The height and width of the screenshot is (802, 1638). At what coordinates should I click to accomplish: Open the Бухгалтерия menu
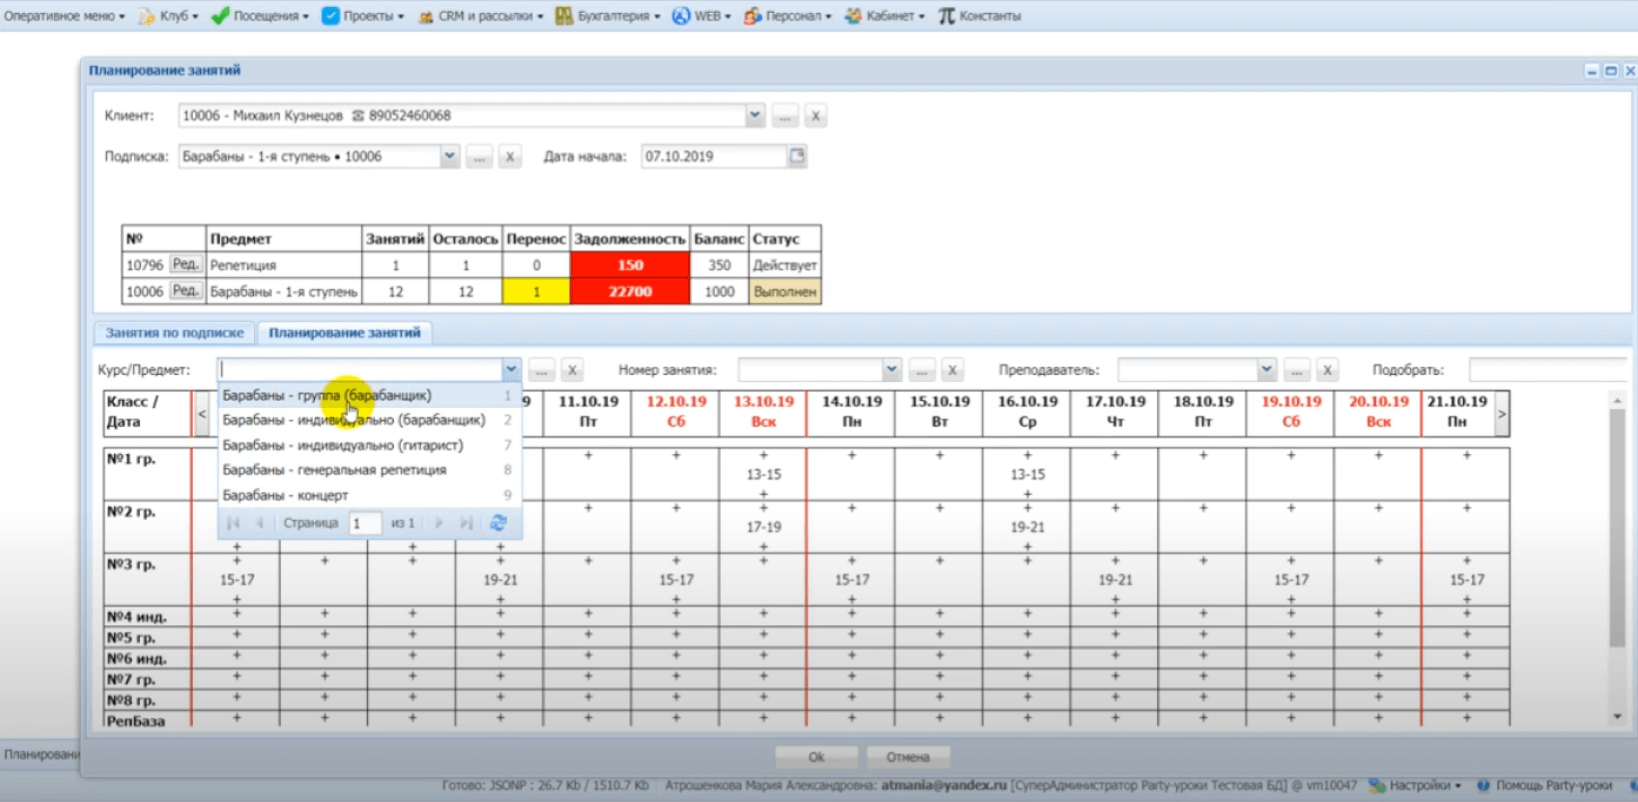pos(607,16)
